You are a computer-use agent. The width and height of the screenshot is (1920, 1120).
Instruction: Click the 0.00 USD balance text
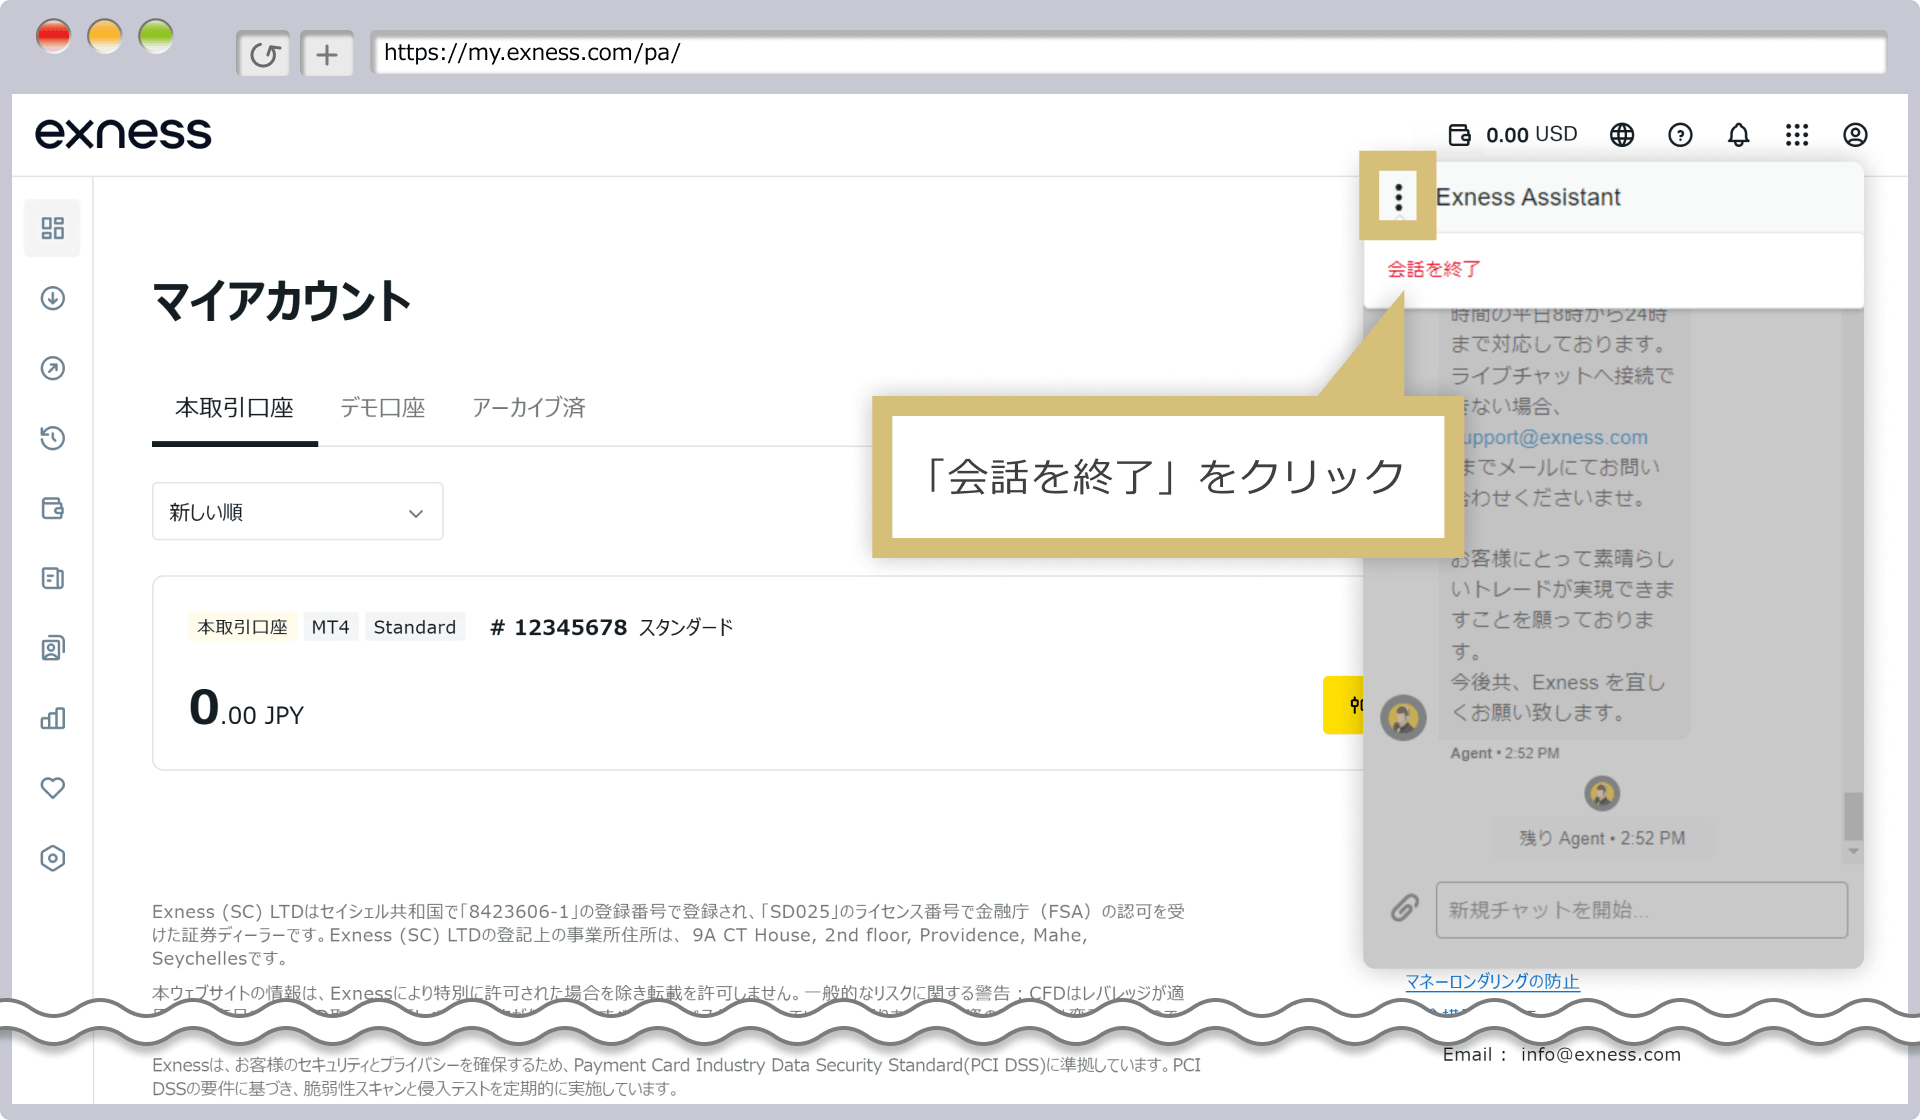tap(1531, 135)
